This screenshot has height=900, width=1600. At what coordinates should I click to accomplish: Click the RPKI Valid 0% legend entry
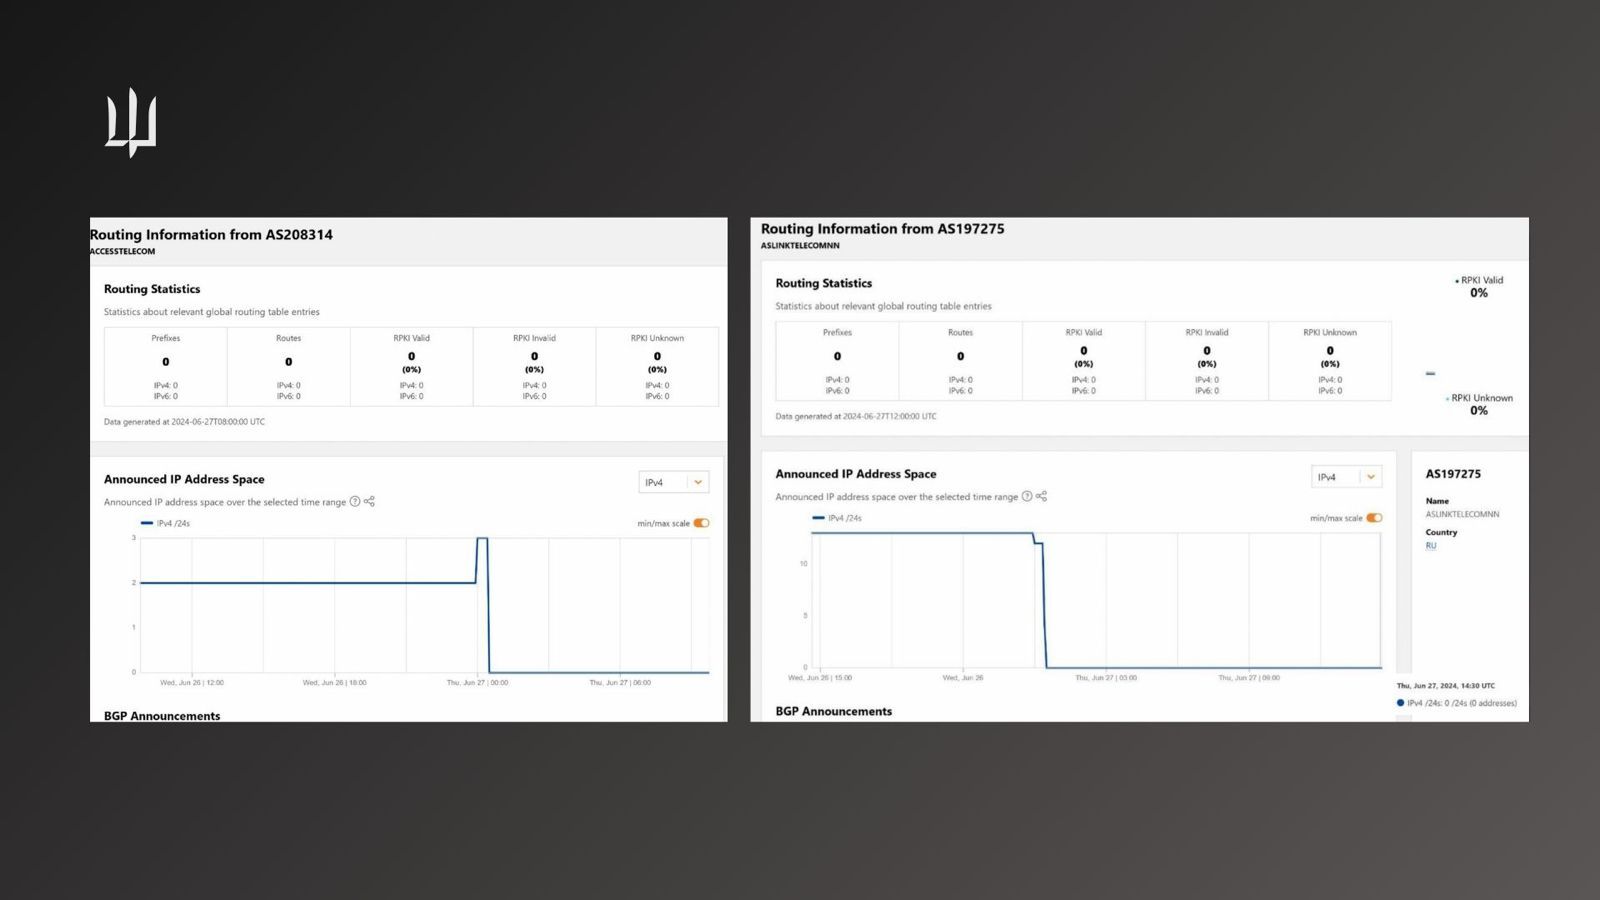click(x=1479, y=287)
